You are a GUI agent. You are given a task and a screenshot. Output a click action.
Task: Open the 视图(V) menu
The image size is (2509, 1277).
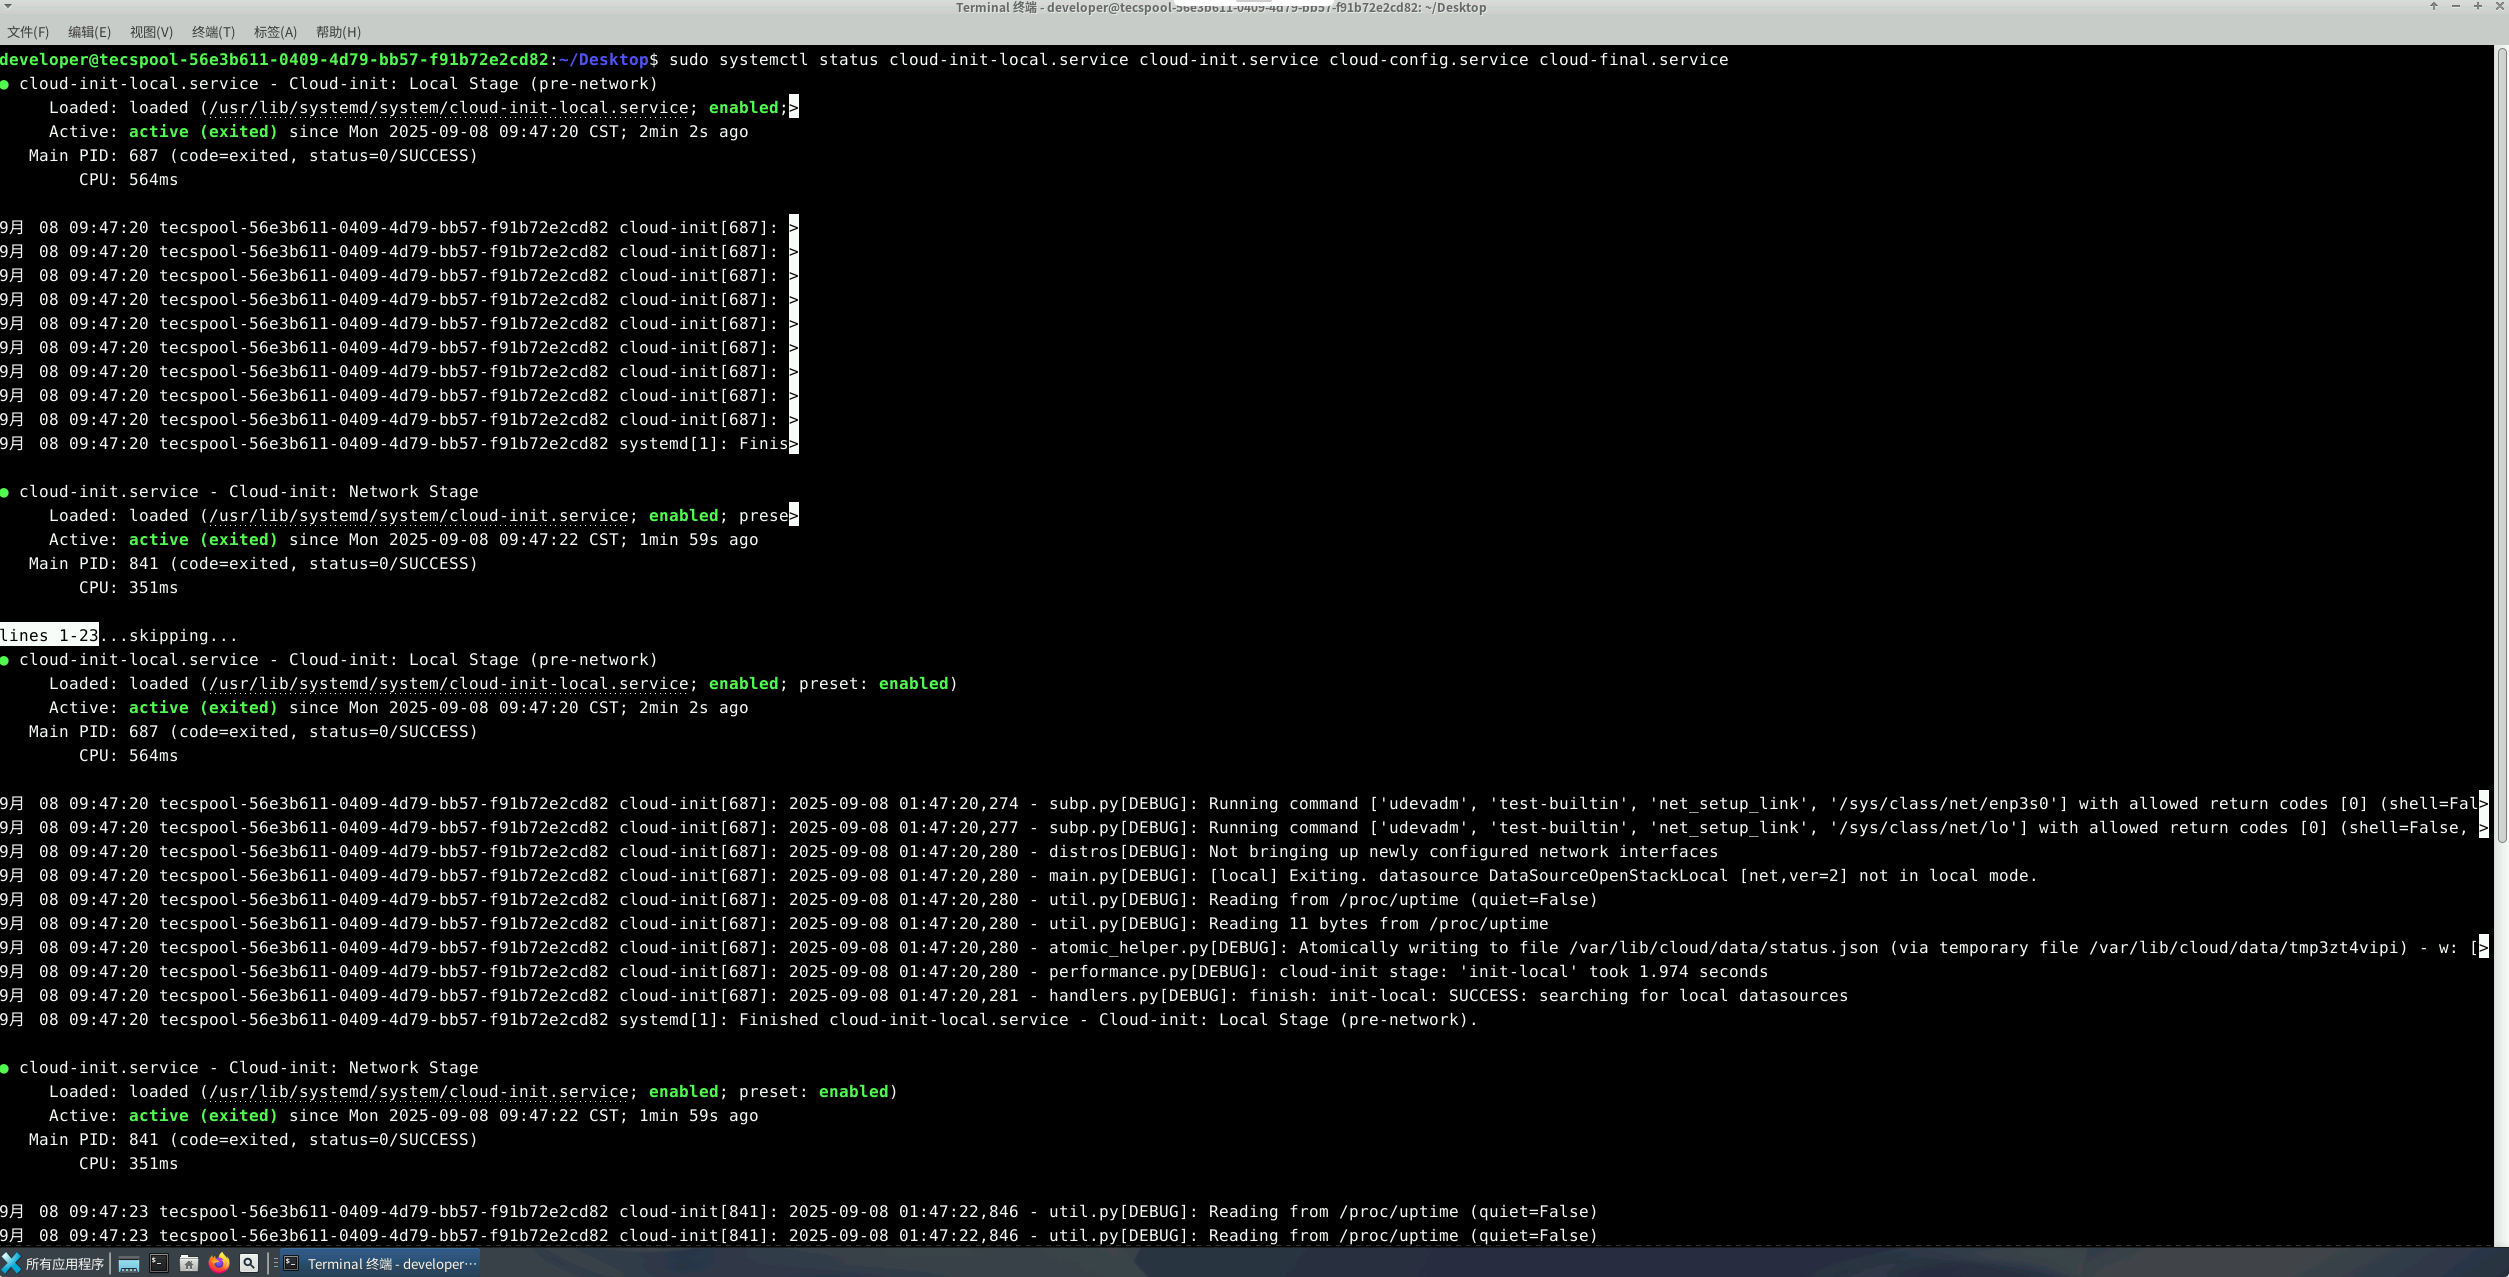click(x=151, y=32)
